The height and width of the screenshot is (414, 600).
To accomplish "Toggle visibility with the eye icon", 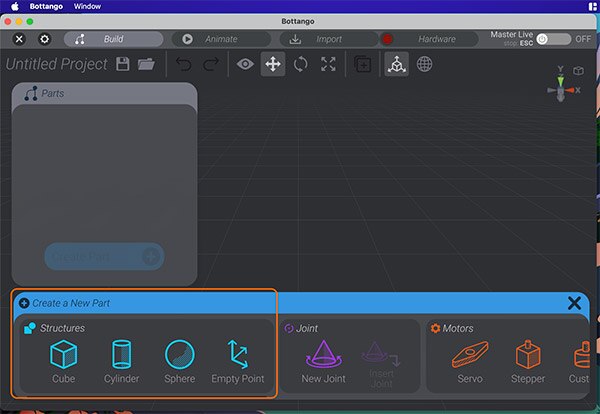I will pos(245,64).
